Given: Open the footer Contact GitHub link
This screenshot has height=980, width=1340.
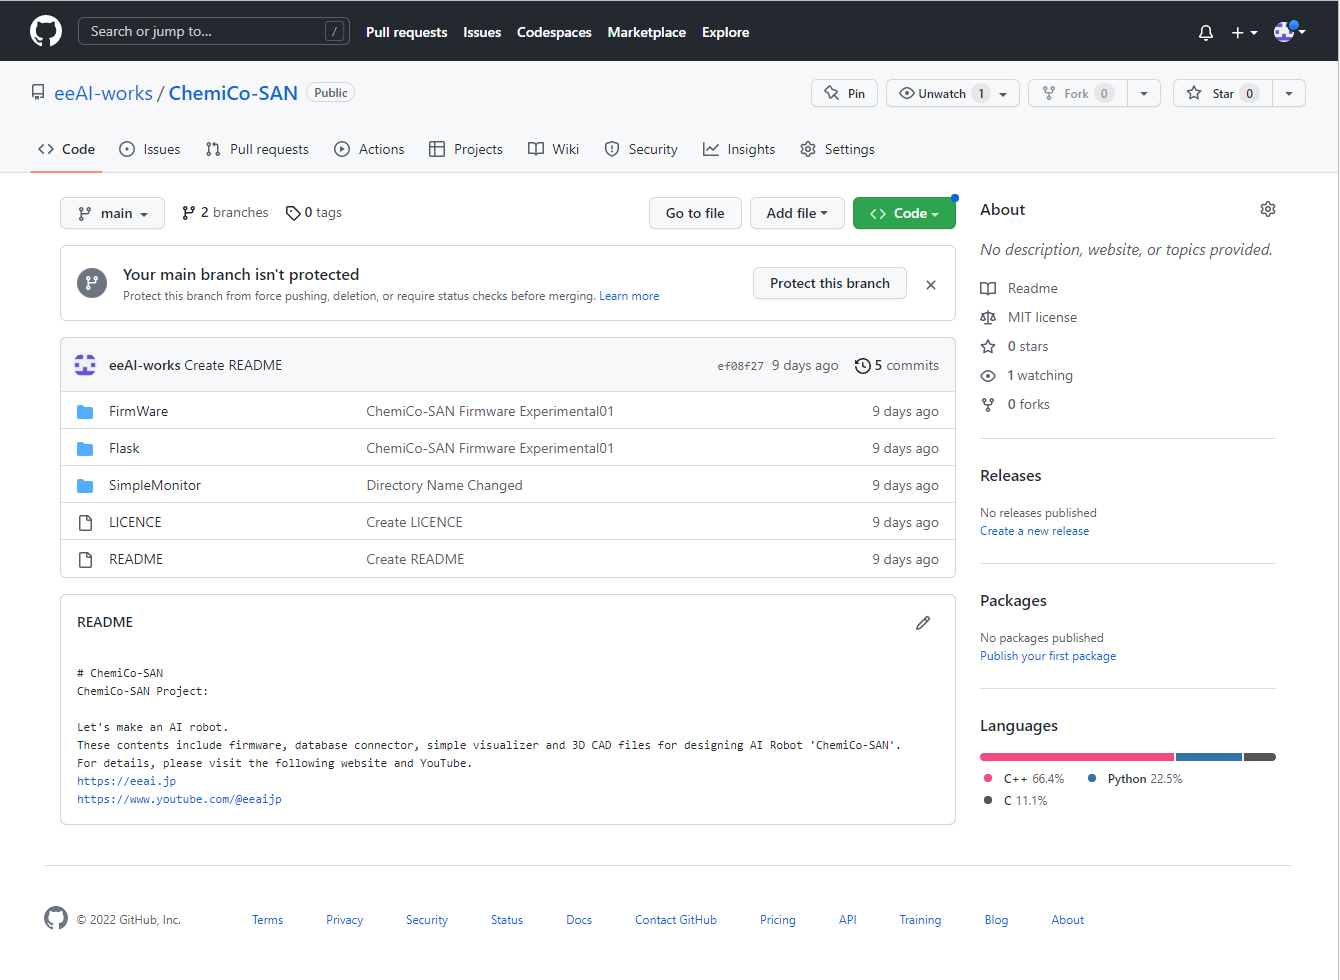Looking at the screenshot, I should click(676, 920).
